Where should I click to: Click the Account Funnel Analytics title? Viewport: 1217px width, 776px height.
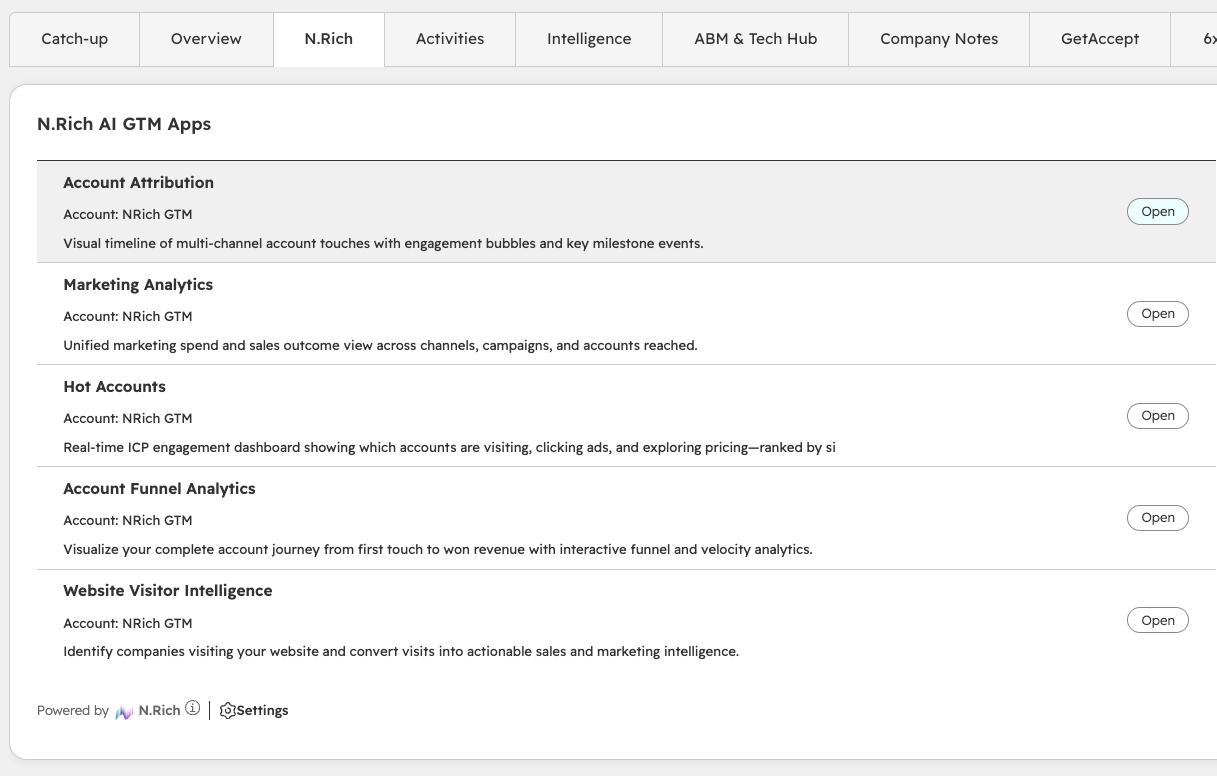(x=160, y=489)
